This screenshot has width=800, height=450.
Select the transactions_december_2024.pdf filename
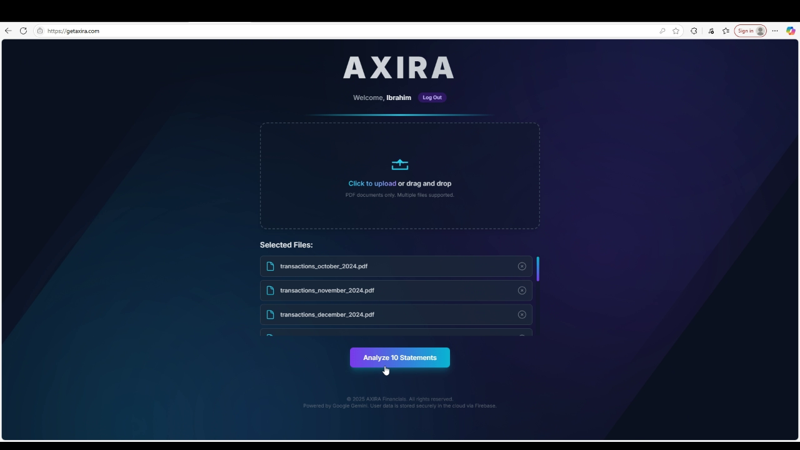327,315
